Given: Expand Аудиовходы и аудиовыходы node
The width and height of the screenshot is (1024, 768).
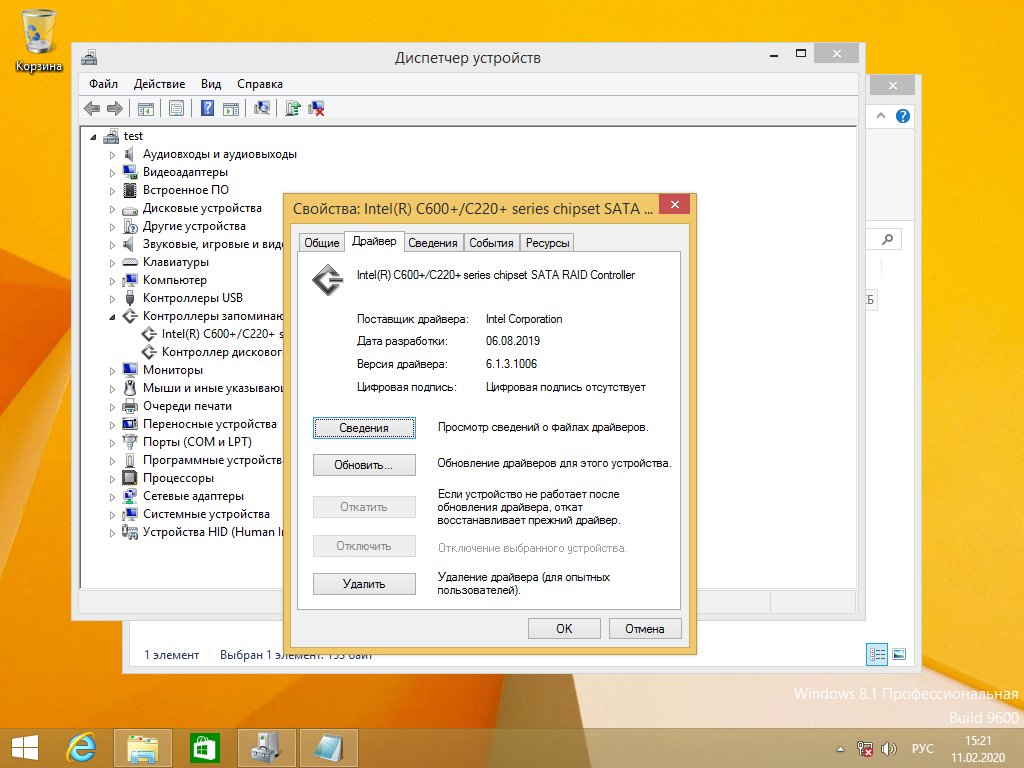Looking at the screenshot, I should coord(112,155).
